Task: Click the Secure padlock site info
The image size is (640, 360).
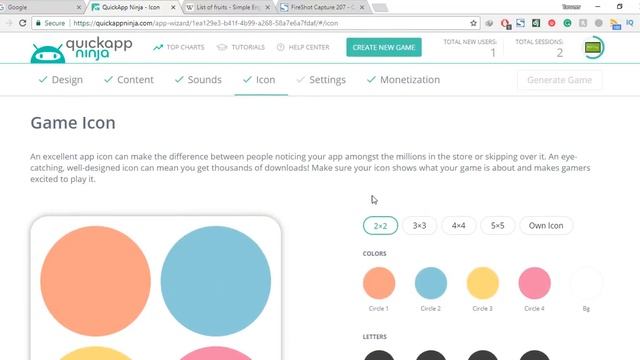Action: tap(50, 23)
